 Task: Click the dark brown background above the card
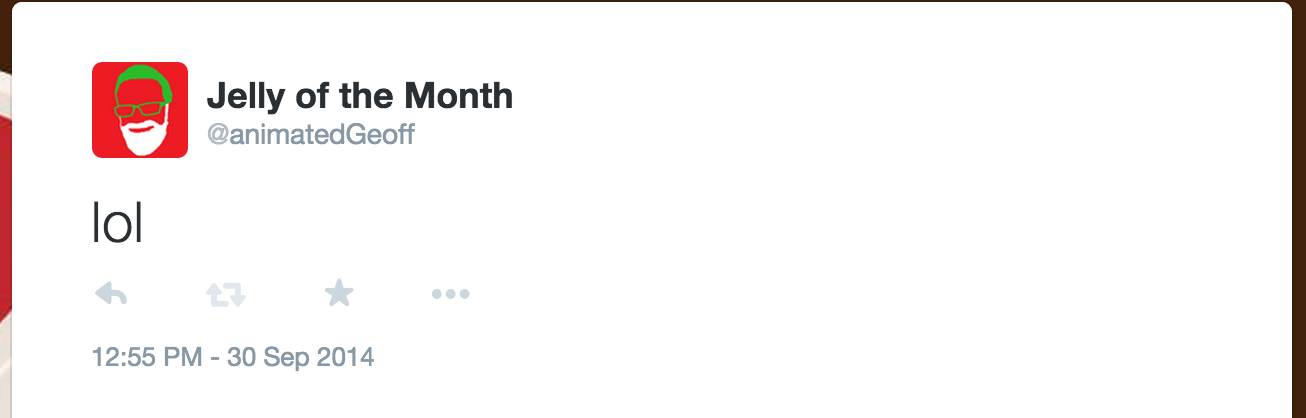[x=650, y=2]
